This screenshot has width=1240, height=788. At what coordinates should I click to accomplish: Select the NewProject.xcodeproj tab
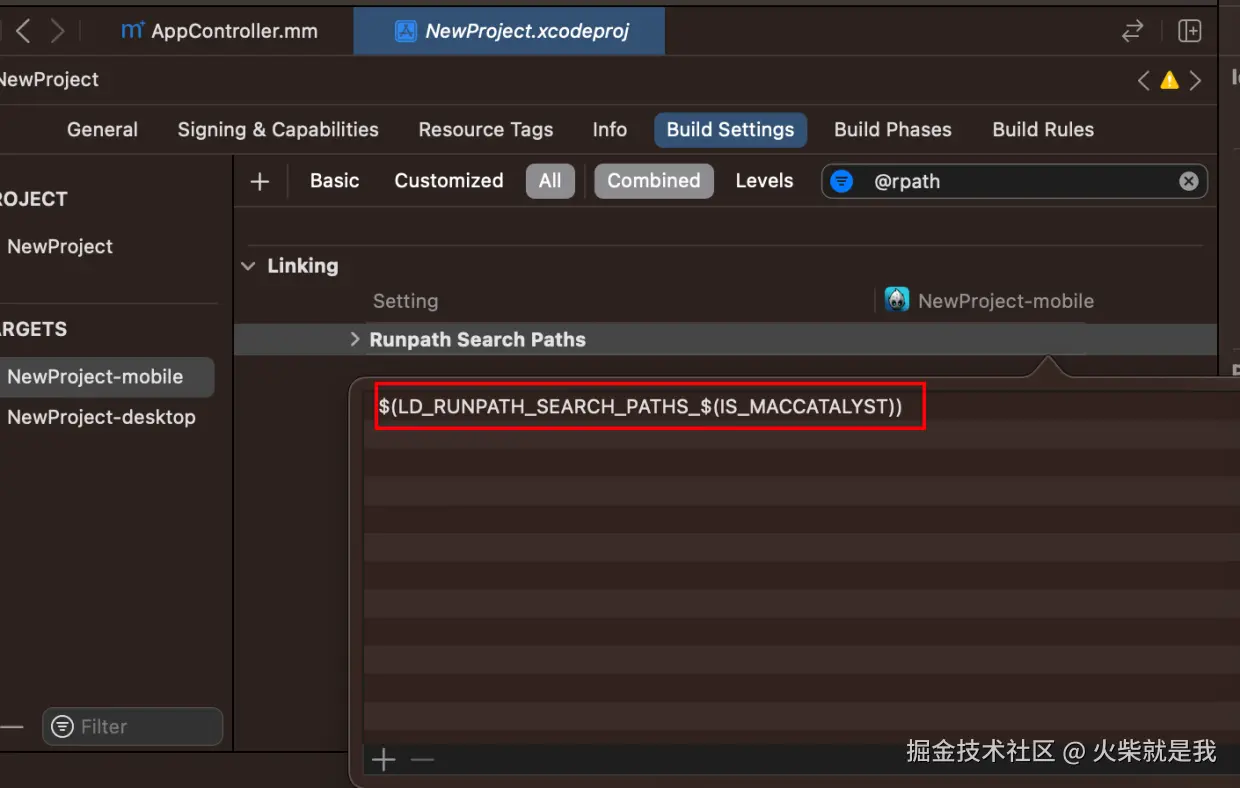click(x=509, y=31)
